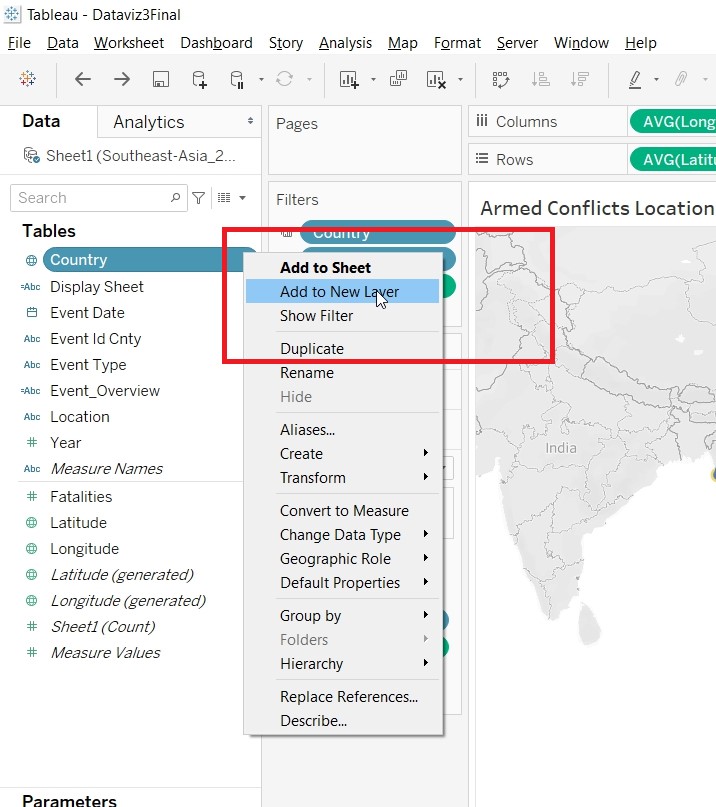This screenshot has width=716, height=807.
Task: Select the Fatalities field
Action: click(81, 497)
